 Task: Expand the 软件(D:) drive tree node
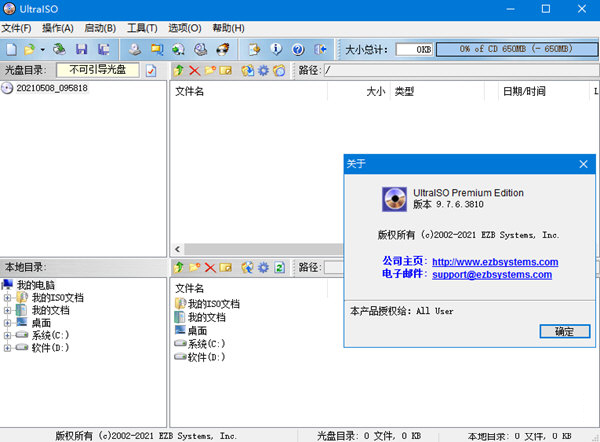tap(8, 349)
